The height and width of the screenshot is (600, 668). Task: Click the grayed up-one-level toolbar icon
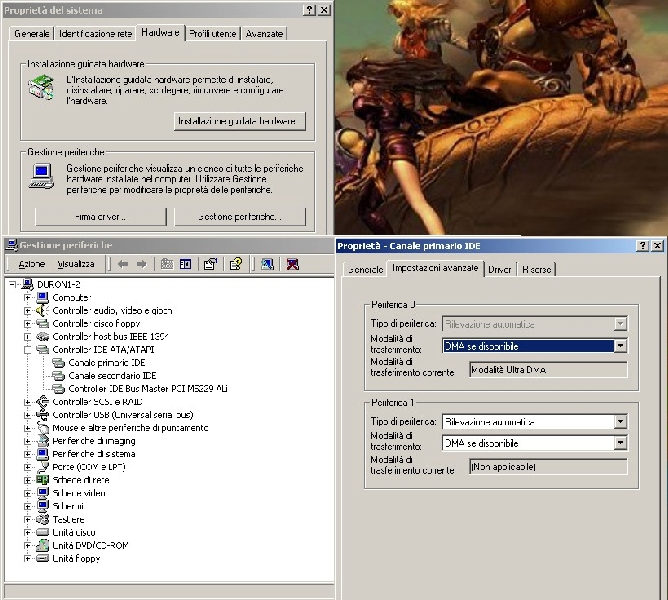click(x=167, y=264)
